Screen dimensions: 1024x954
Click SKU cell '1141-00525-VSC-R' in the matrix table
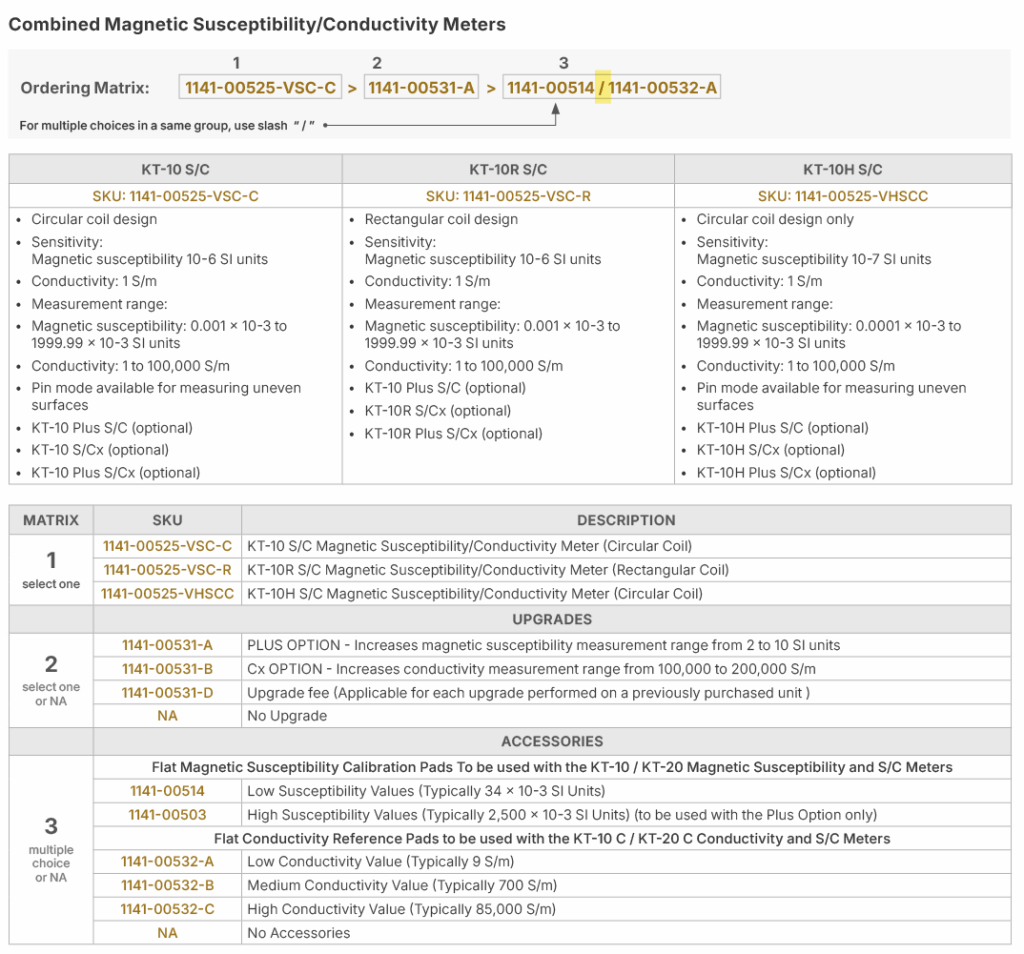point(167,570)
